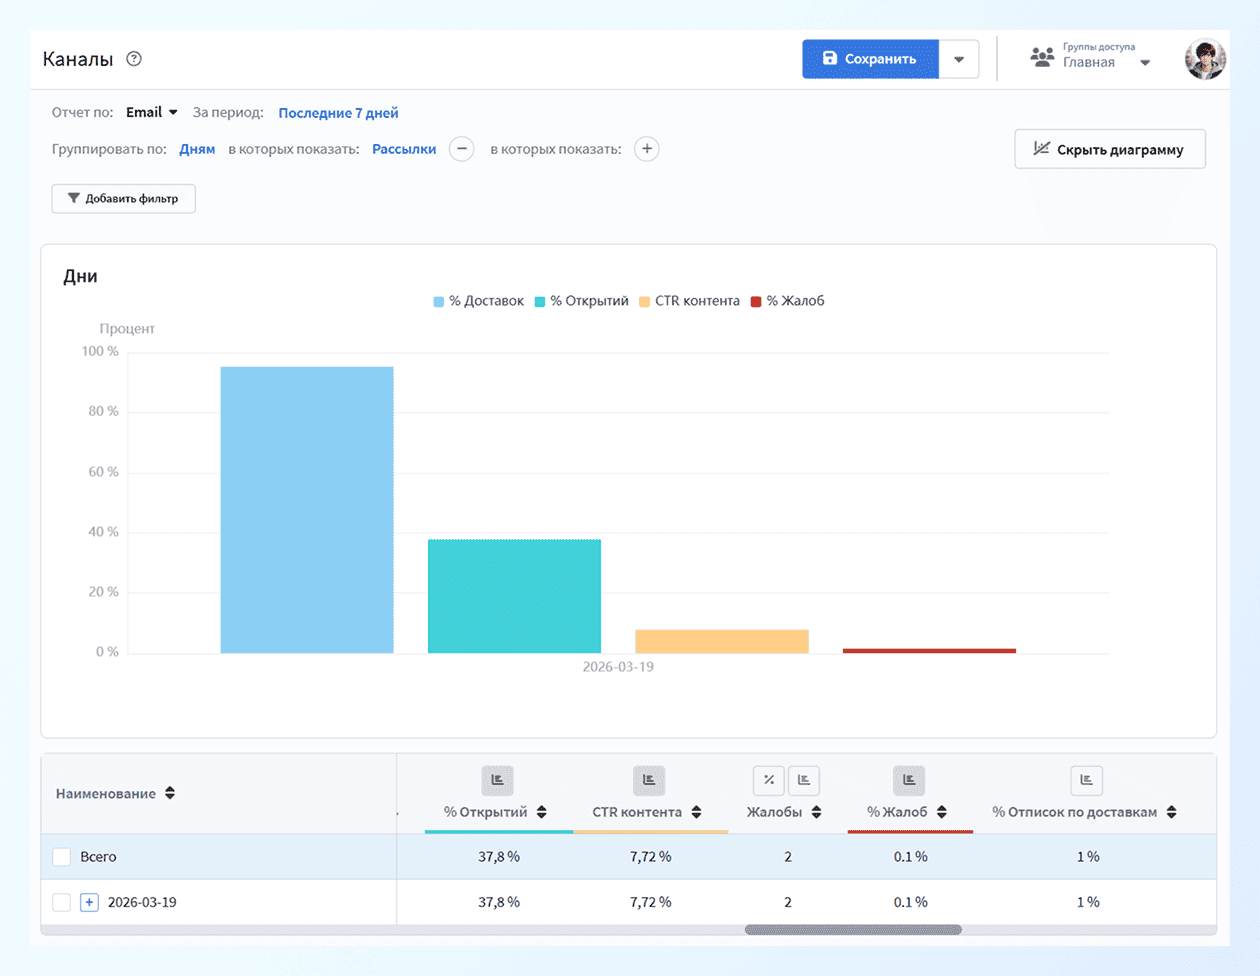Remove the Рассылки grouping with minus icon
This screenshot has height=976, width=1260.
pyautogui.click(x=461, y=149)
